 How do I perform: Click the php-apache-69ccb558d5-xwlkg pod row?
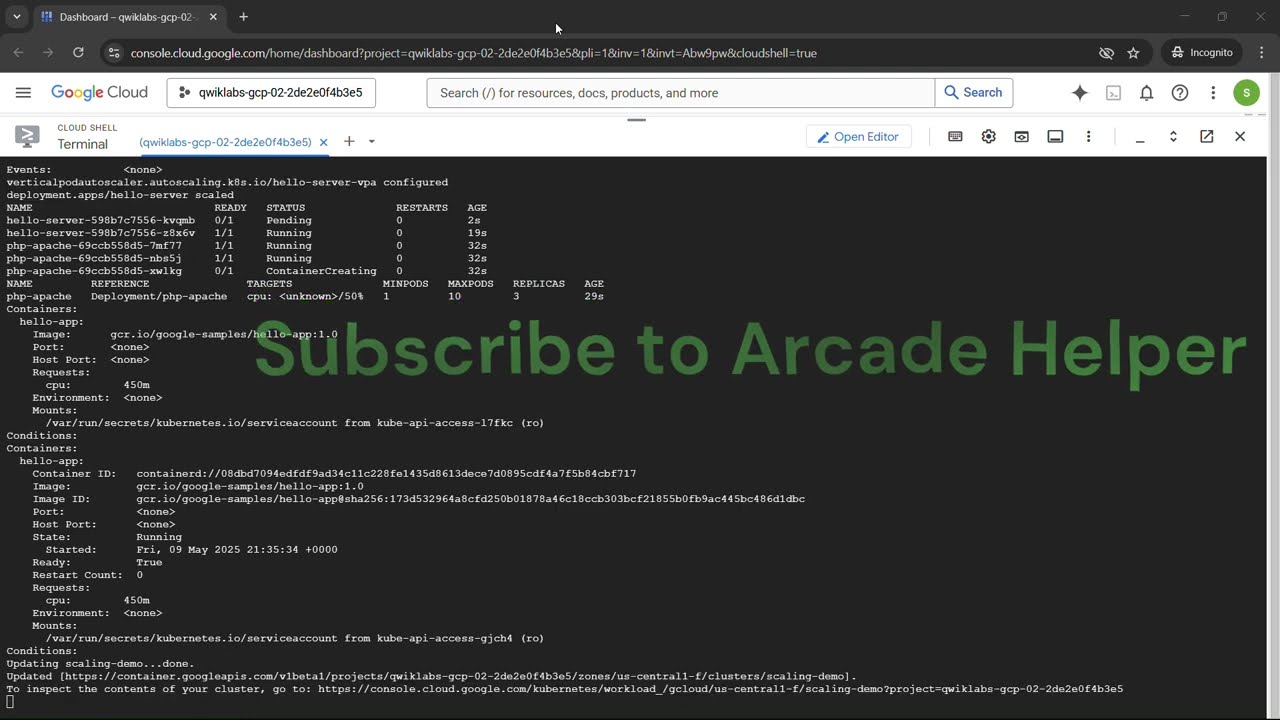tap(247, 271)
